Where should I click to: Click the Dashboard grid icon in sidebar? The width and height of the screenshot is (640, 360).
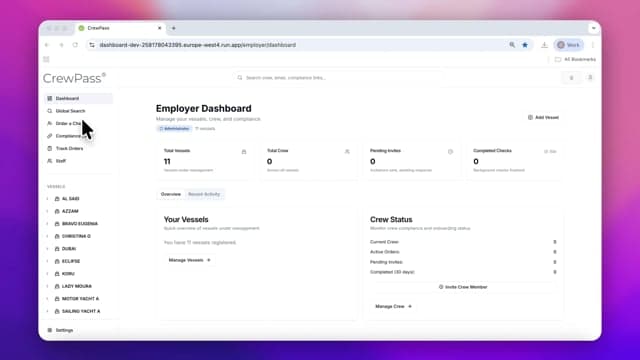[50, 98]
